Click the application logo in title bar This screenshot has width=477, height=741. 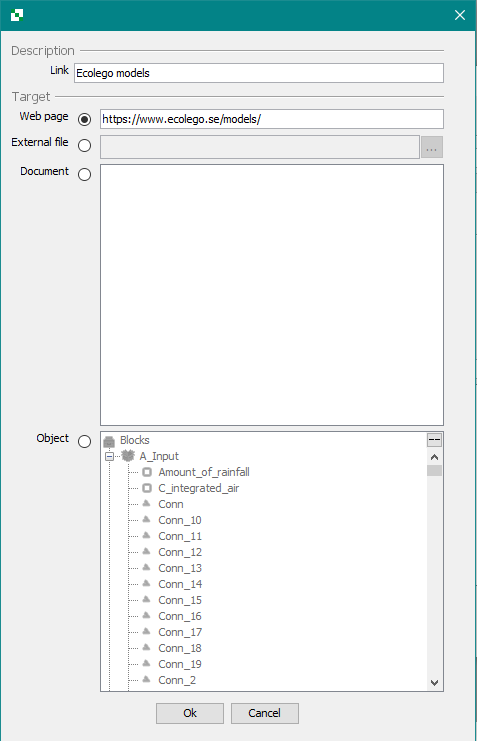pyautogui.click(x=17, y=15)
